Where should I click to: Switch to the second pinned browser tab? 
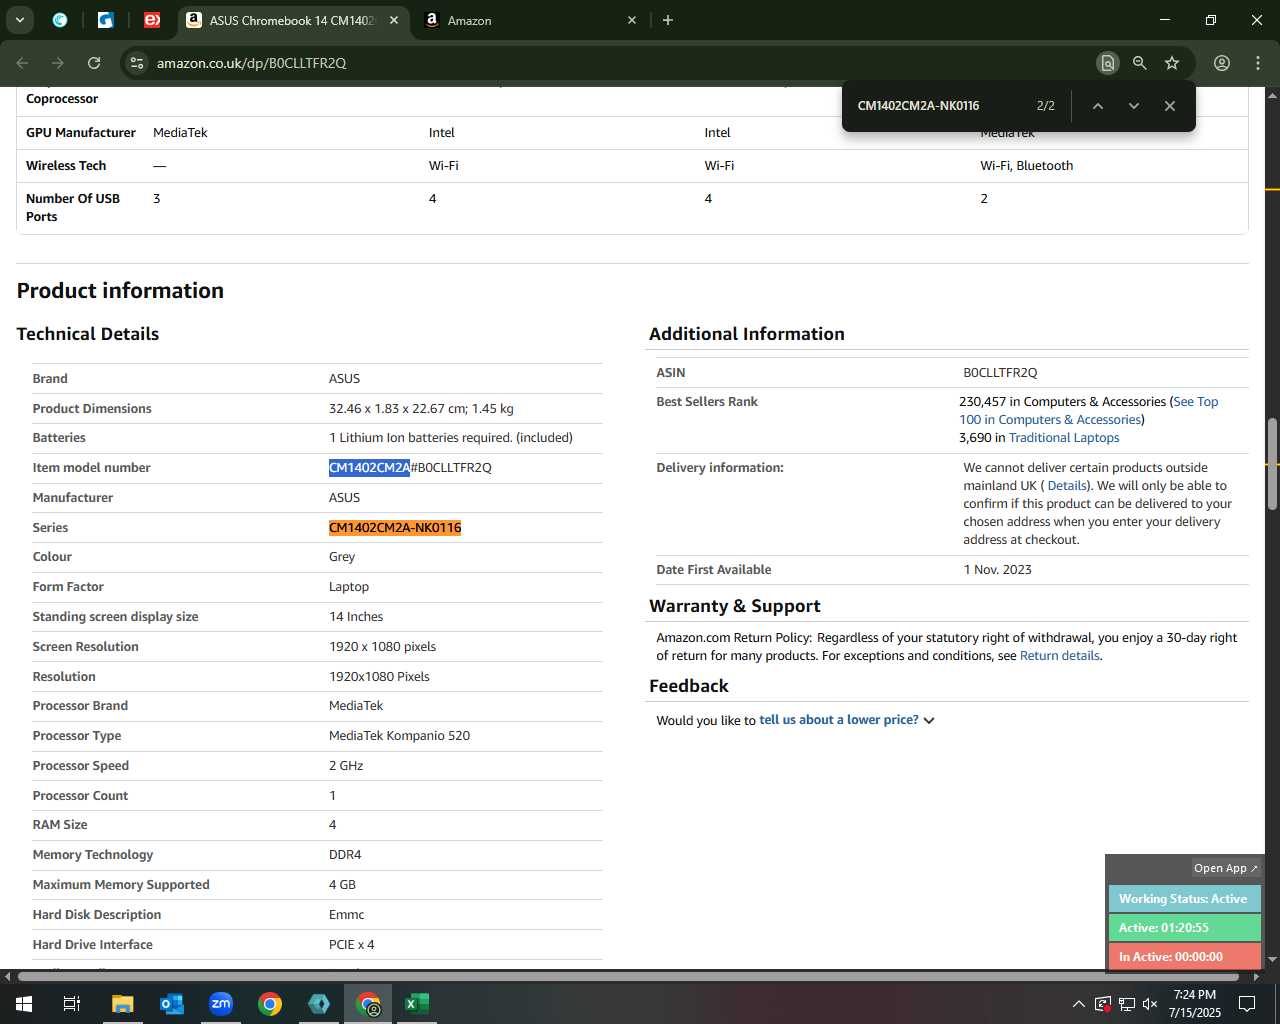click(106, 20)
